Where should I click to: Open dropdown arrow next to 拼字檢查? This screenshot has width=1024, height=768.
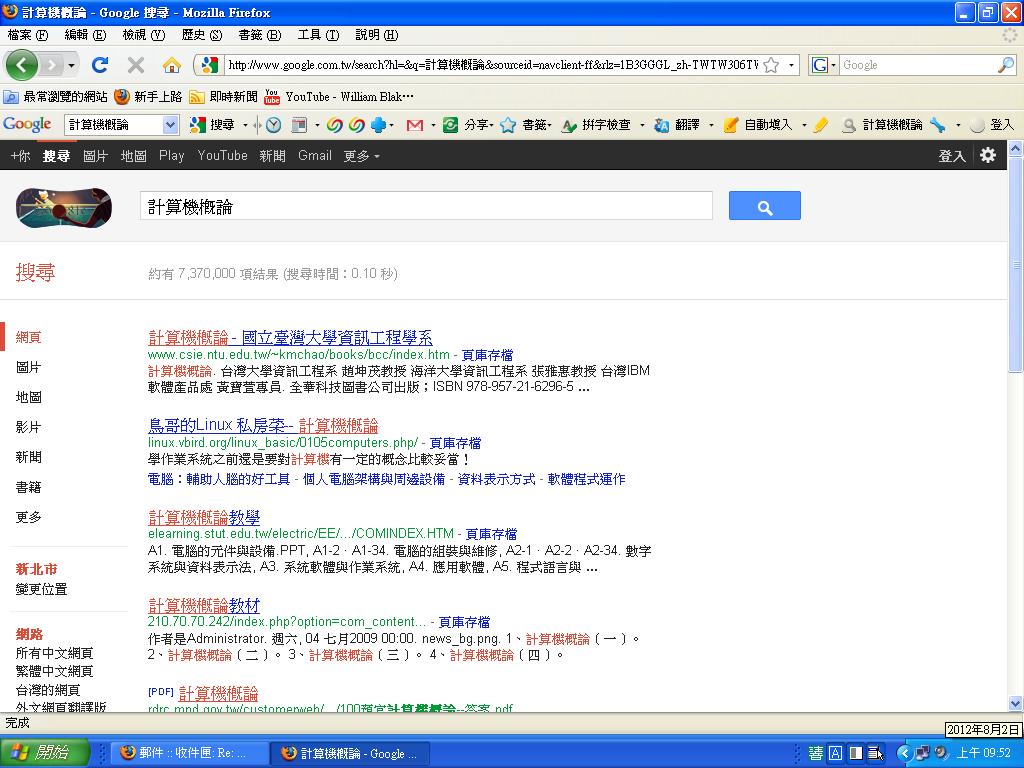click(x=642, y=125)
